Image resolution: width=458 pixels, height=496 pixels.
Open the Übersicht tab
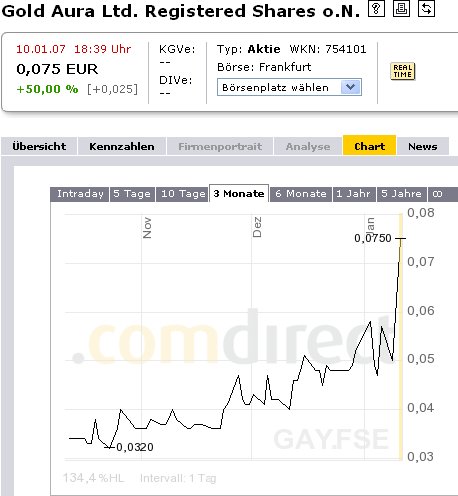coord(39,146)
